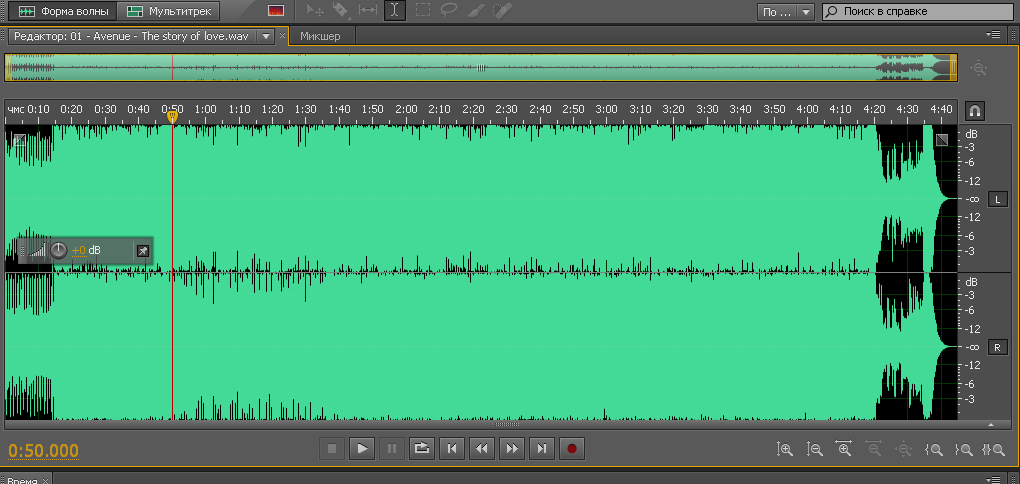Open the editor file list dropdown arrow

coord(265,36)
